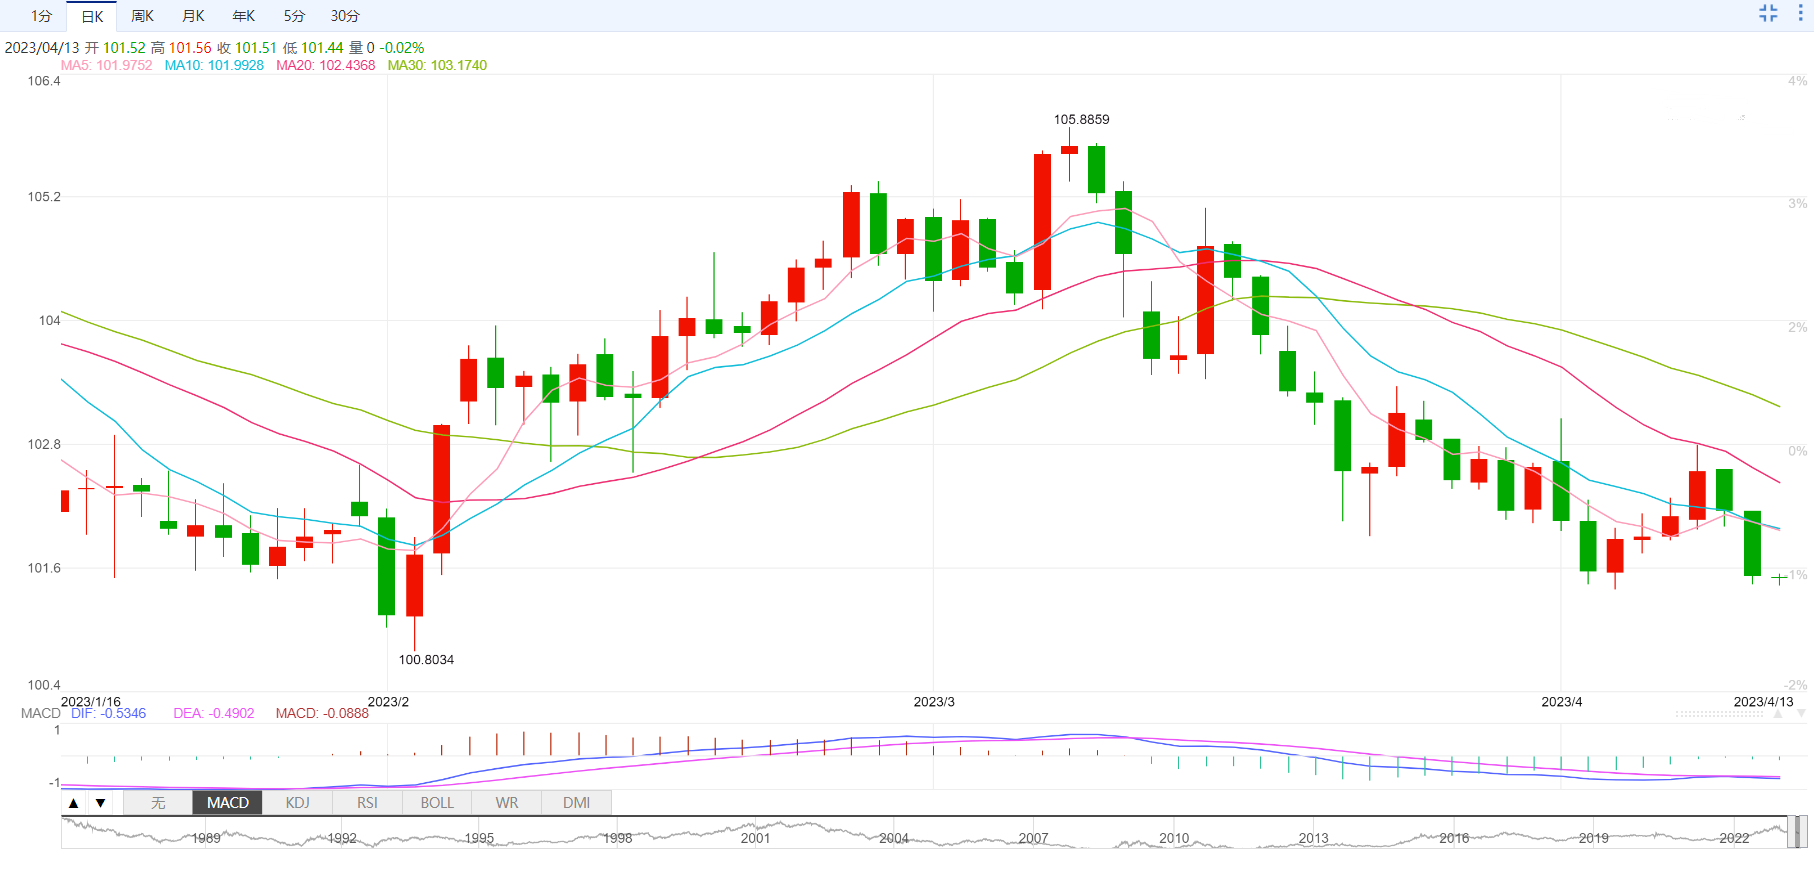Click the gray down arrow under 2023/4/13

coord(1801,713)
